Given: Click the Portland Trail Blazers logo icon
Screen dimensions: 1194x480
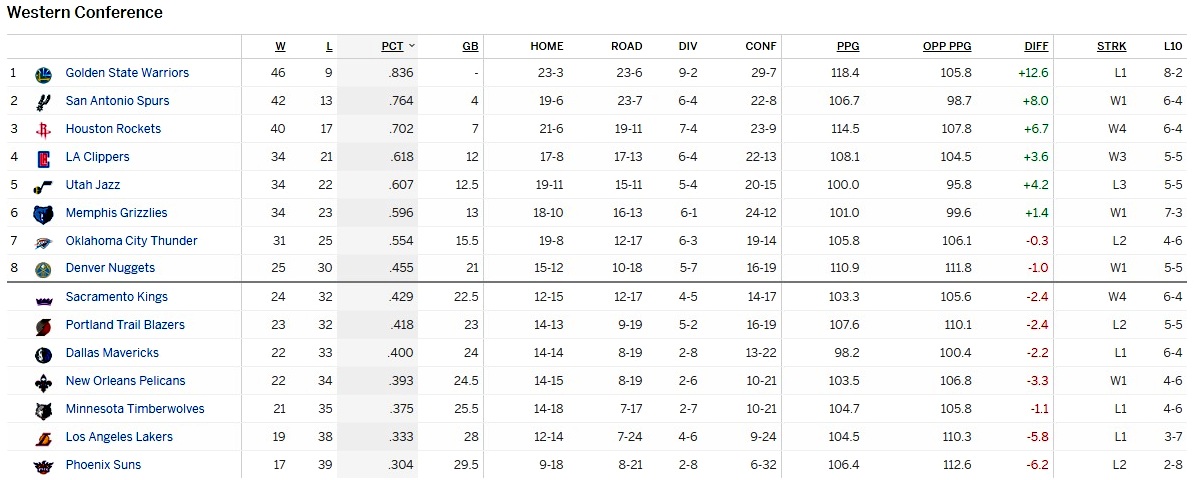Looking at the screenshot, I should pos(43,325).
